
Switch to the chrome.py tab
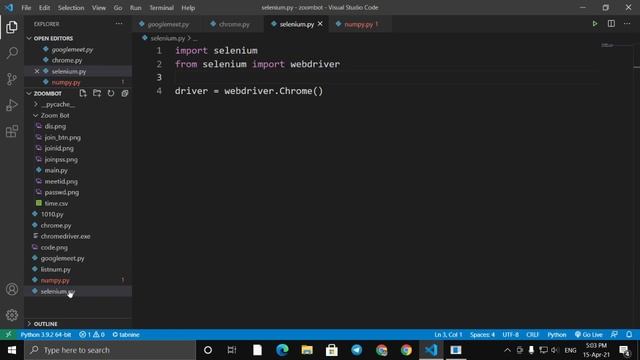(x=233, y=24)
